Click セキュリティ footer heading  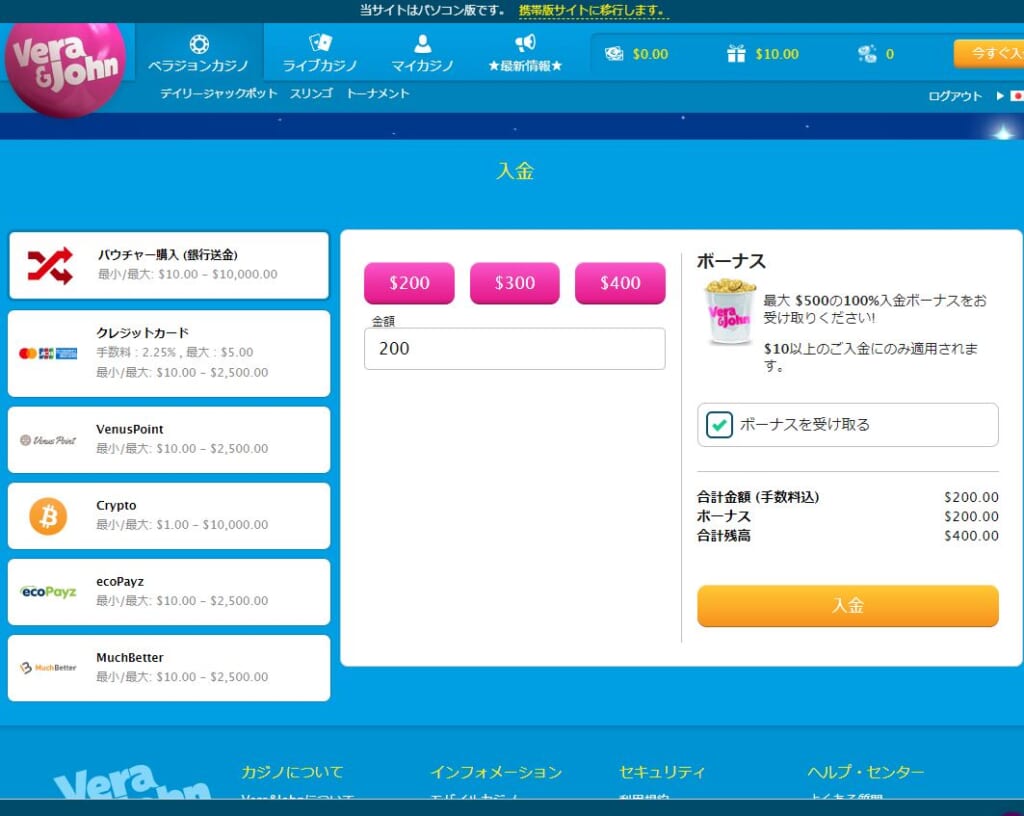pyautogui.click(x=662, y=772)
